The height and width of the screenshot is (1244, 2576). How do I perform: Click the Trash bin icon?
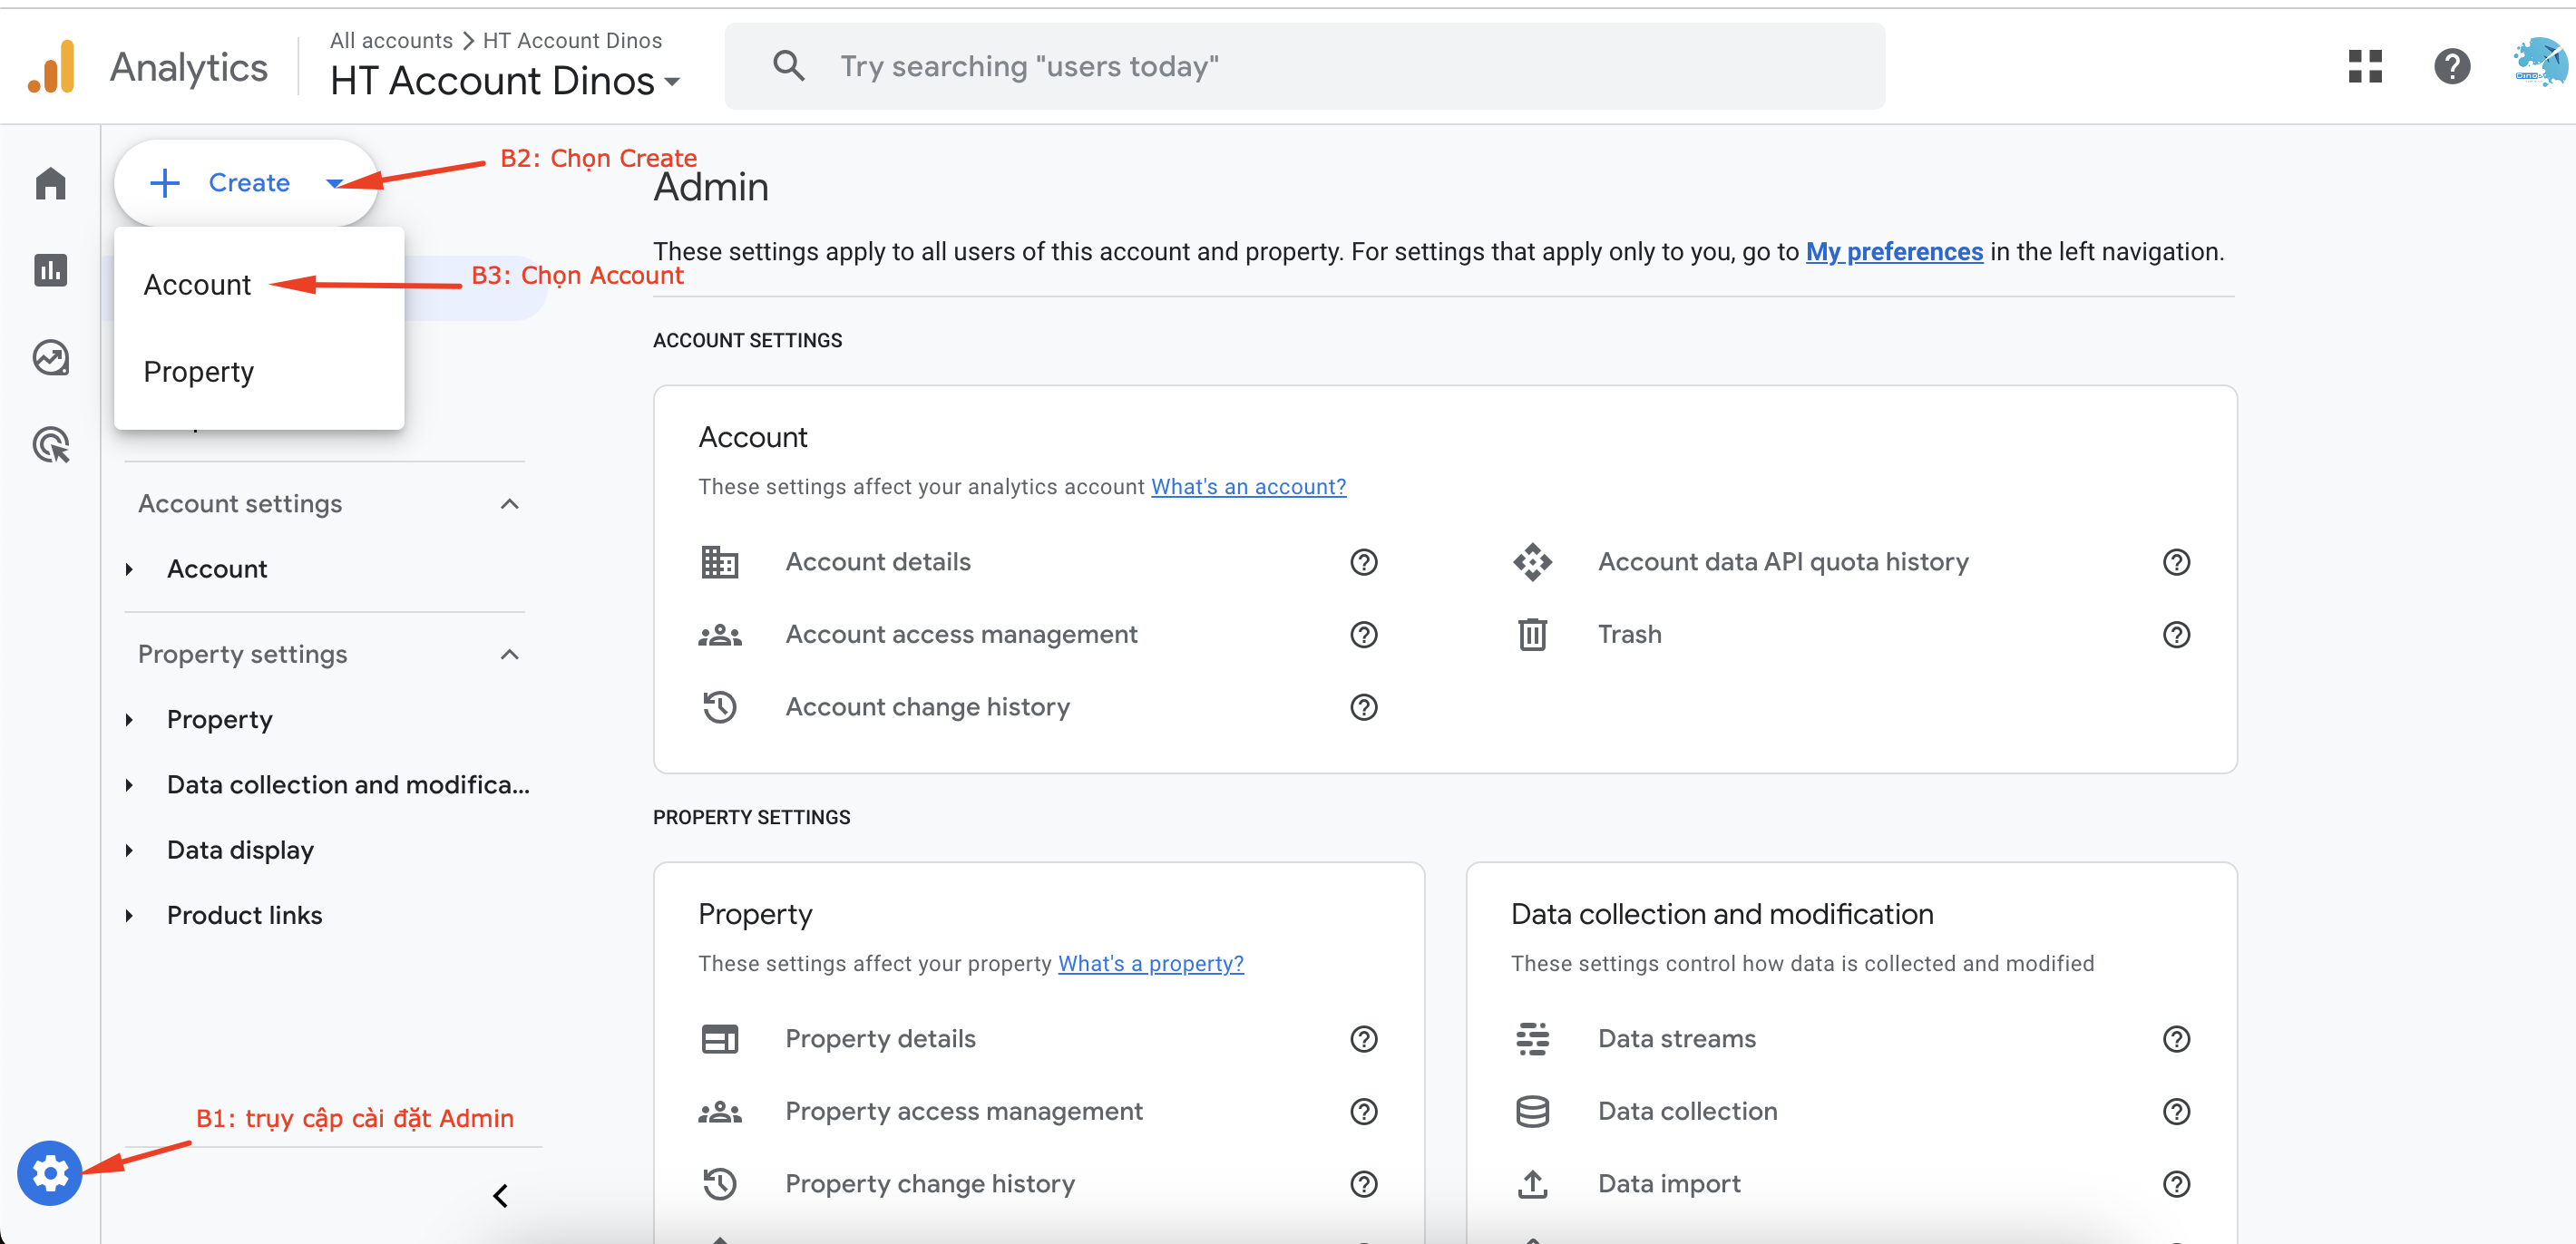[x=1532, y=635]
